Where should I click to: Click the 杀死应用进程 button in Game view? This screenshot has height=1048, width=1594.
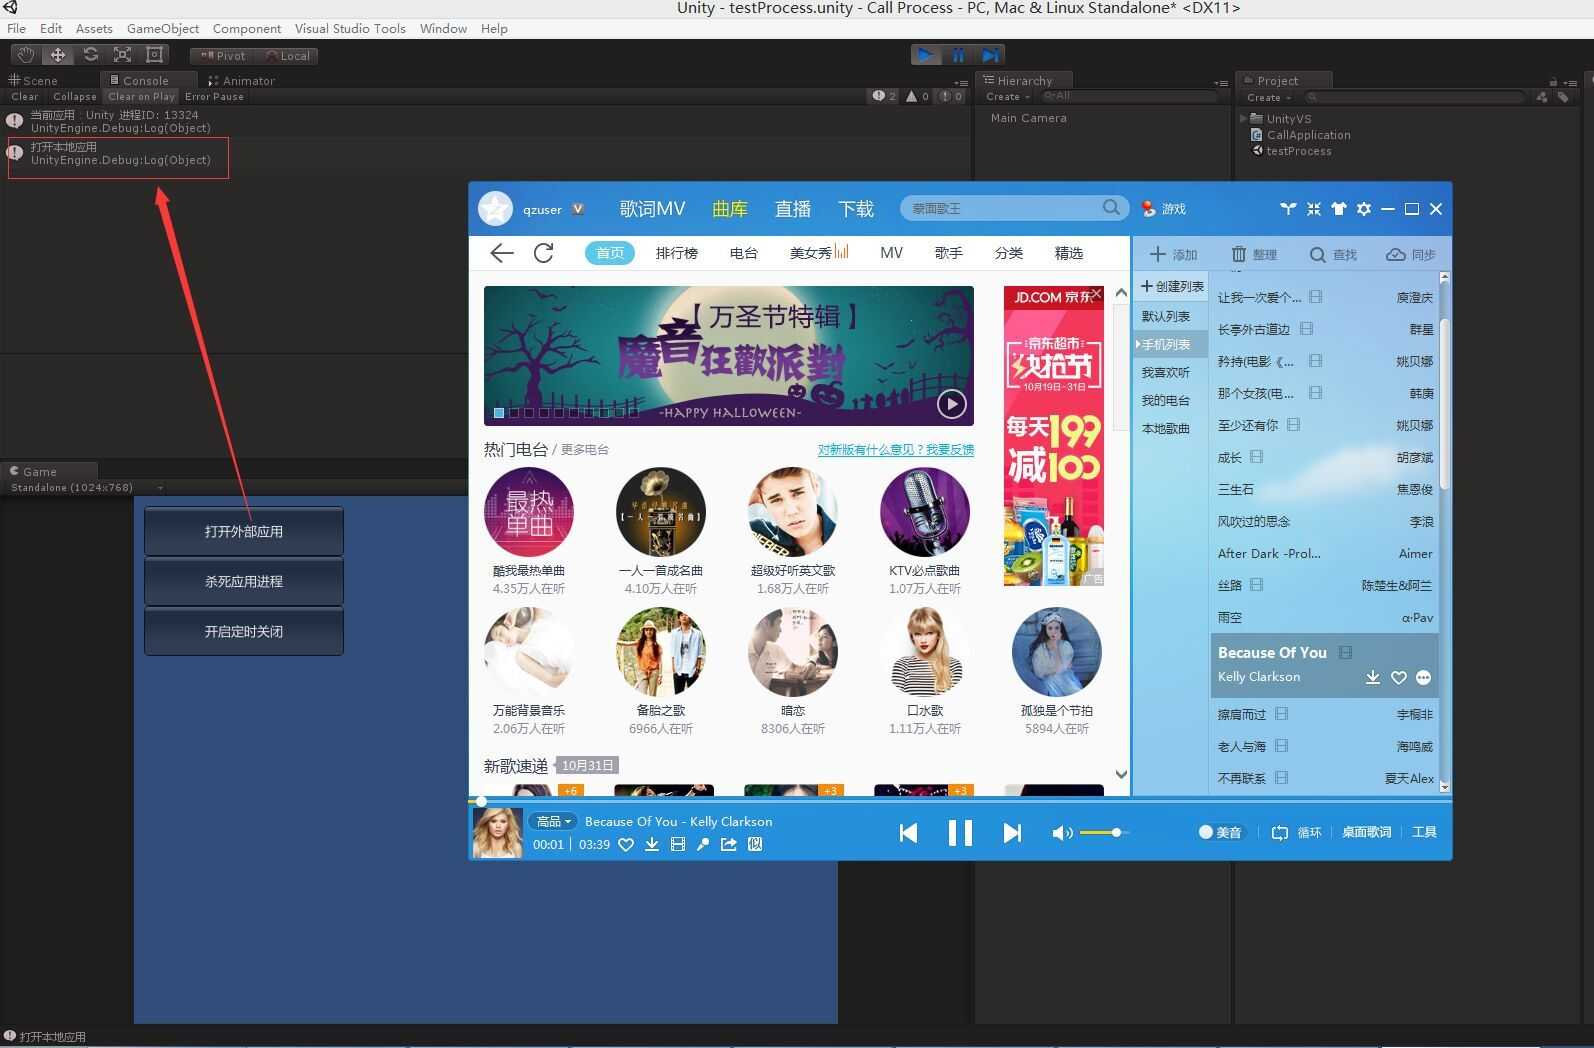pos(244,581)
